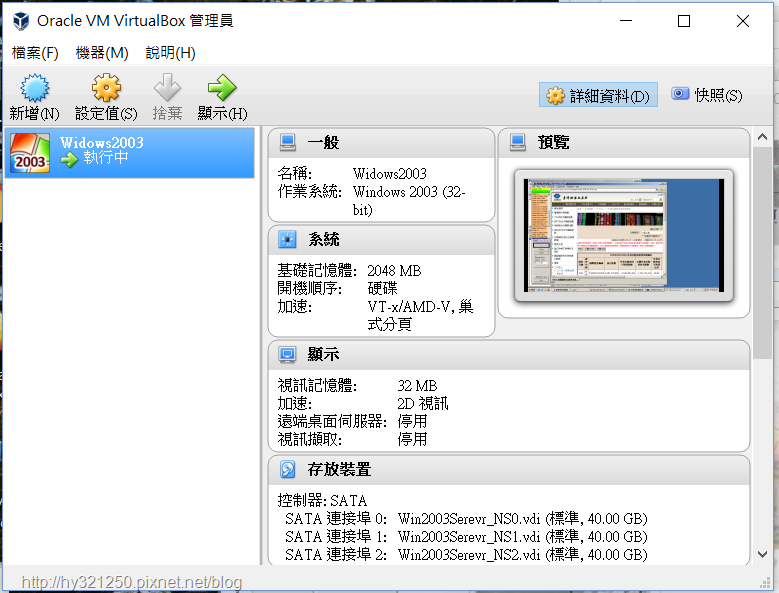
Task: Click the 開機順序 硬碟 value
Action: [383, 289]
